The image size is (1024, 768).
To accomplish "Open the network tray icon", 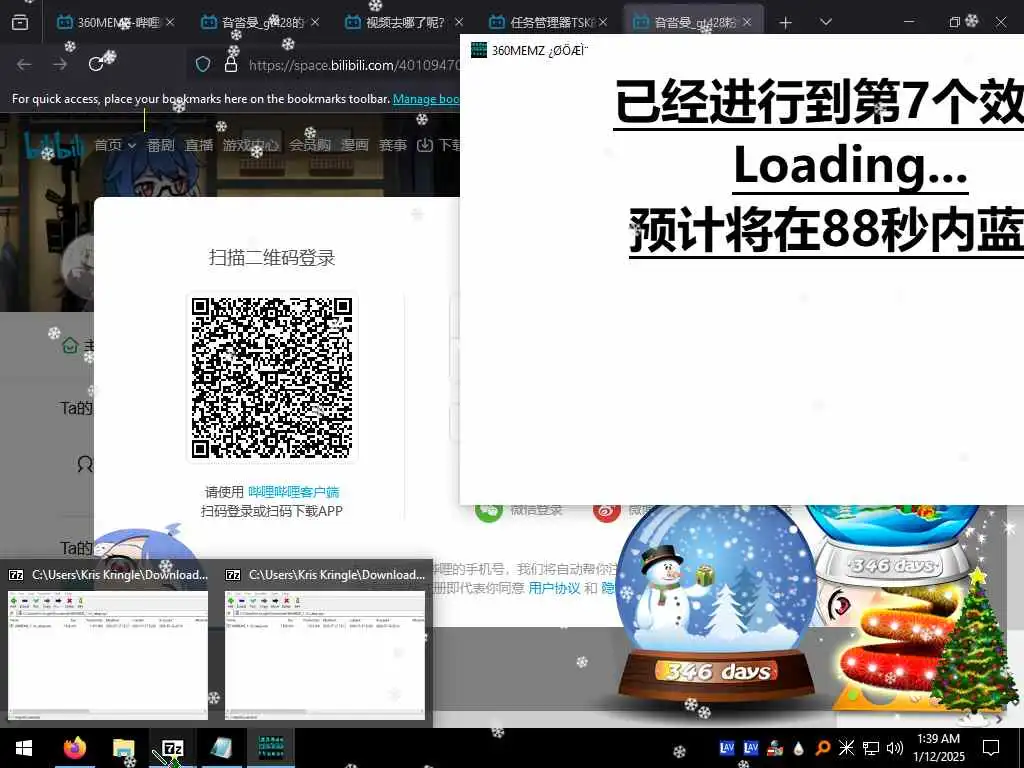I will 871,748.
